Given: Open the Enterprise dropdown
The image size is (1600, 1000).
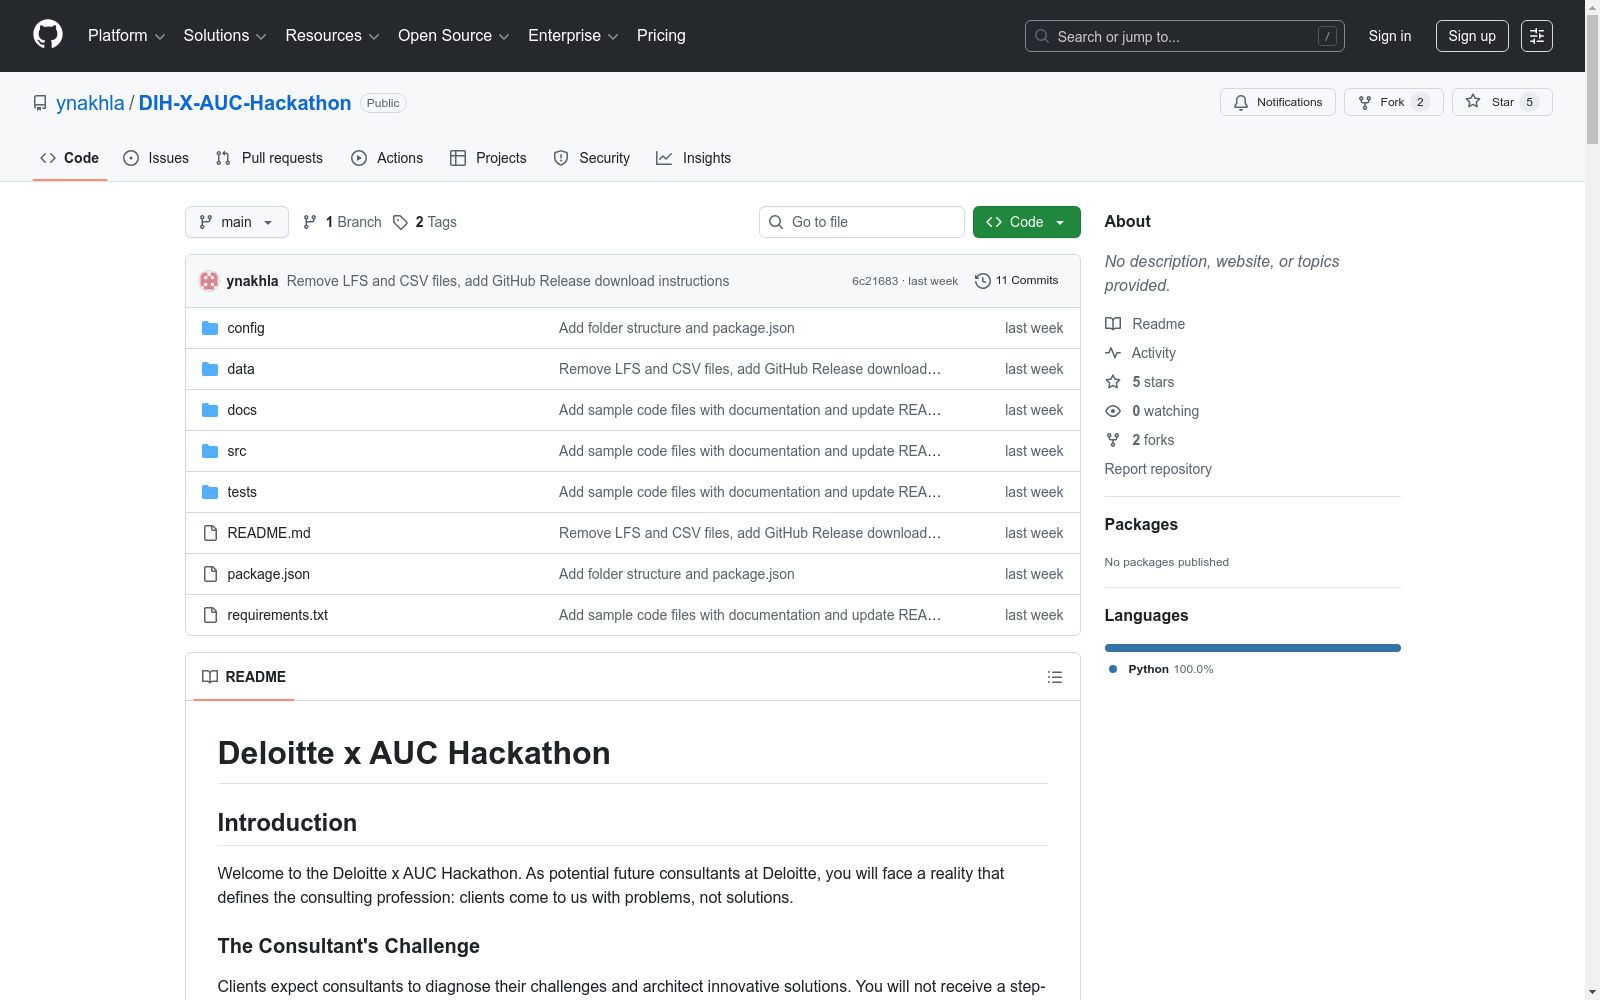Looking at the screenshot, I should pyautogui.click(x=573, y=36).
